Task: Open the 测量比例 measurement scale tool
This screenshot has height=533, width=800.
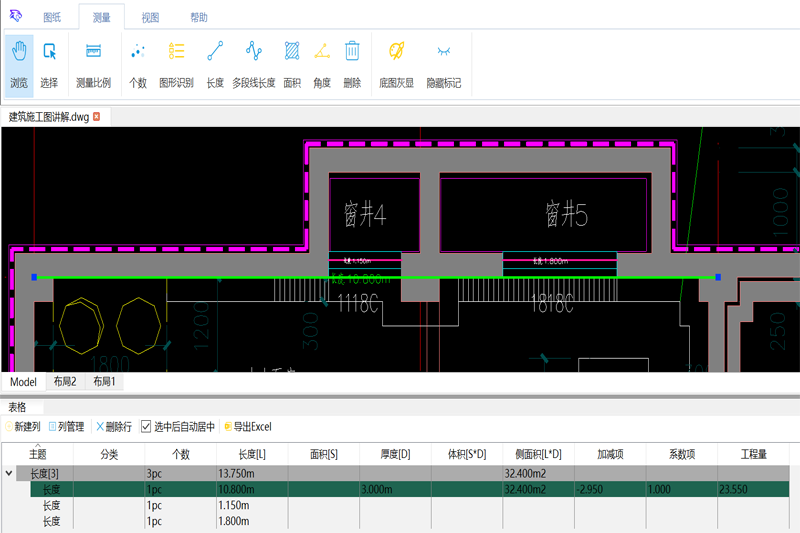Action: [93, 63]
